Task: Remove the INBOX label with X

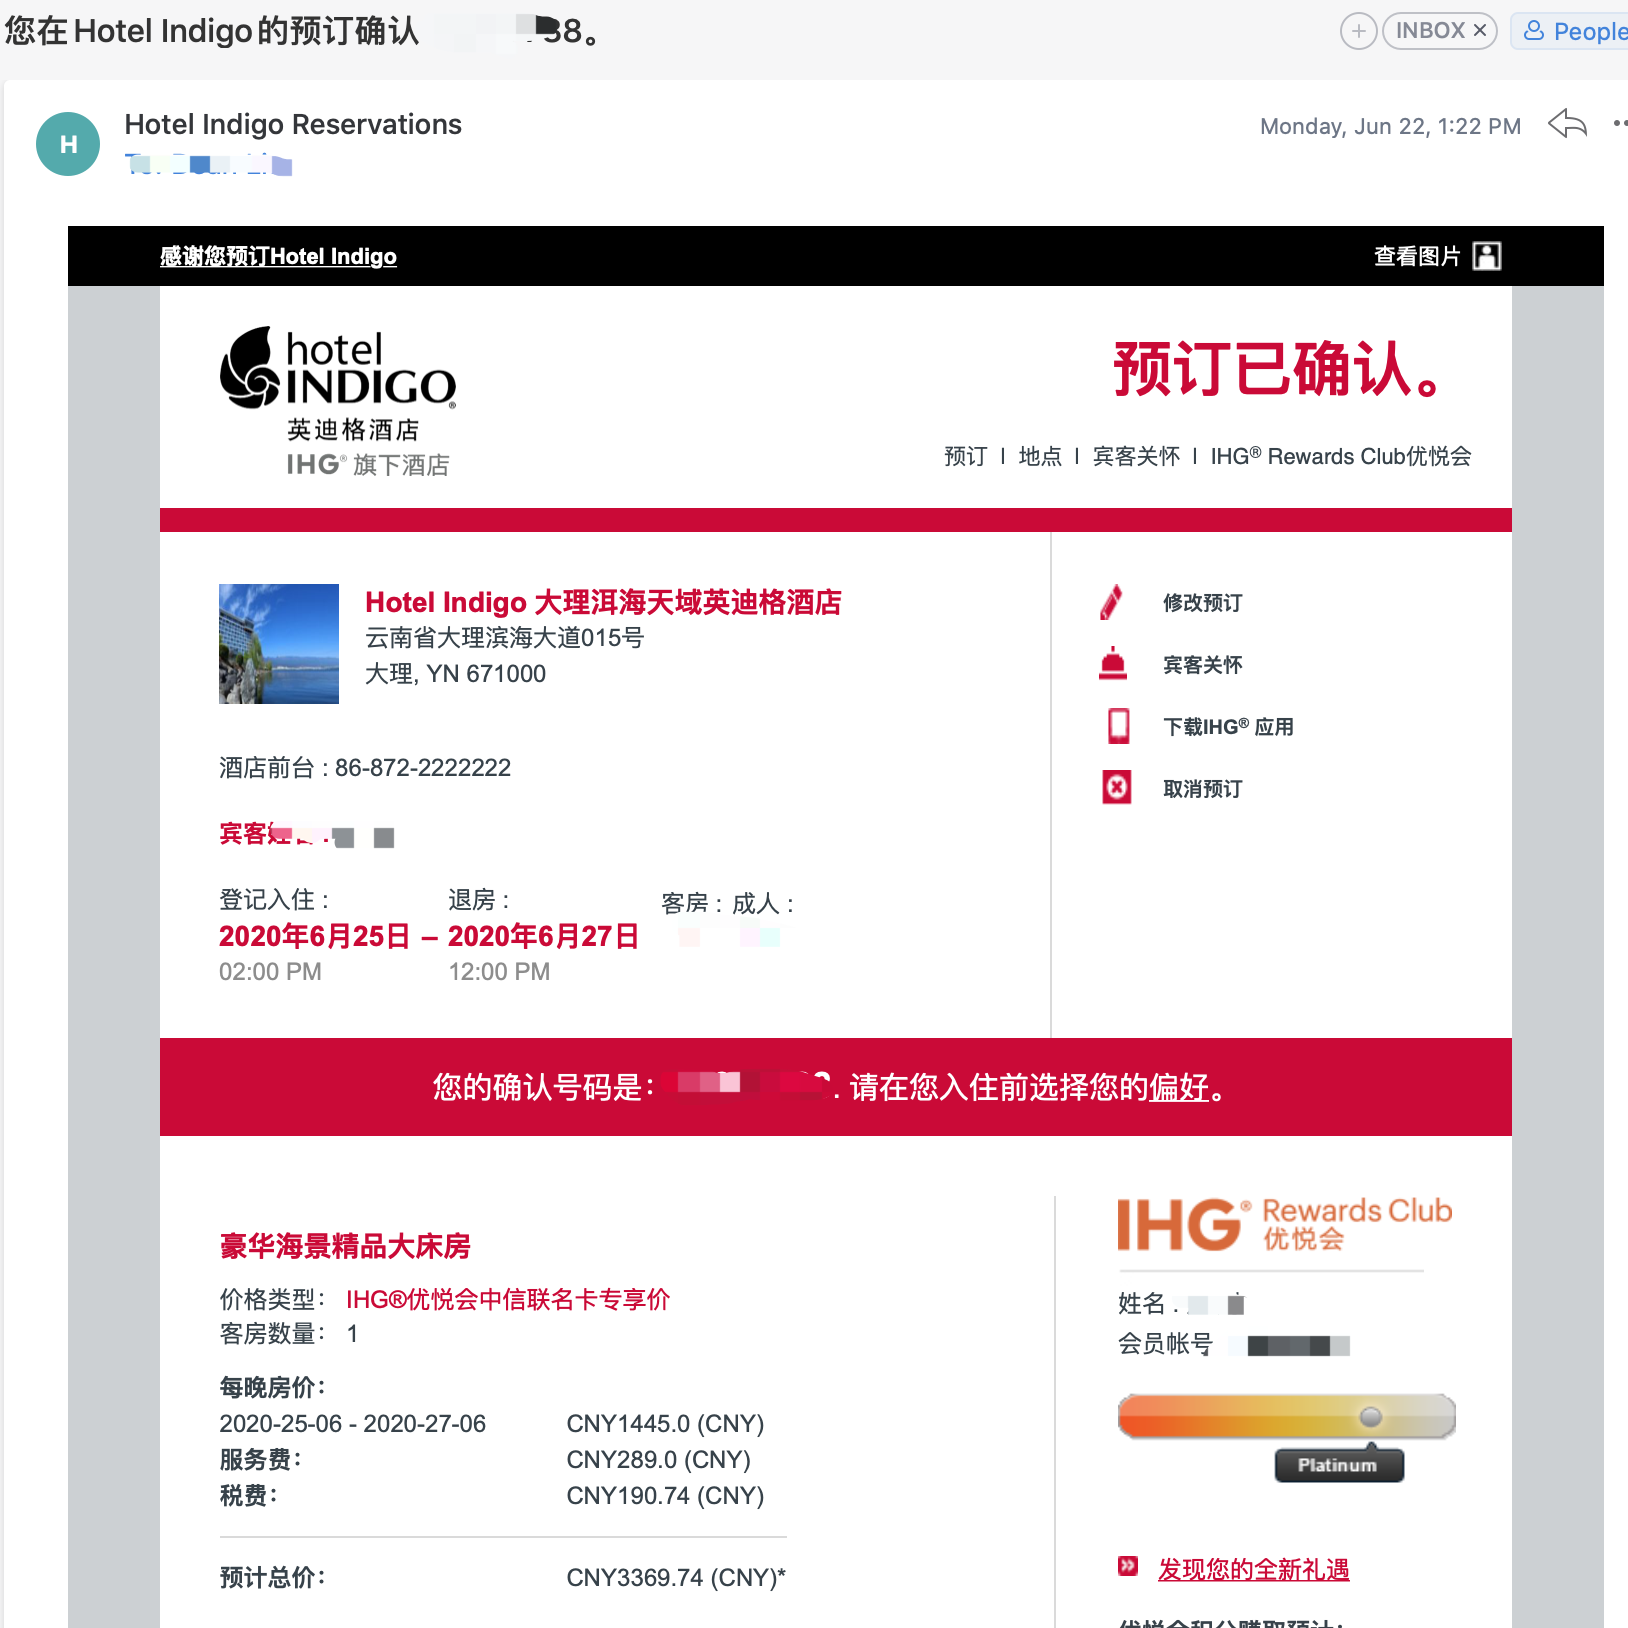Action: [x=1480, y=31]
